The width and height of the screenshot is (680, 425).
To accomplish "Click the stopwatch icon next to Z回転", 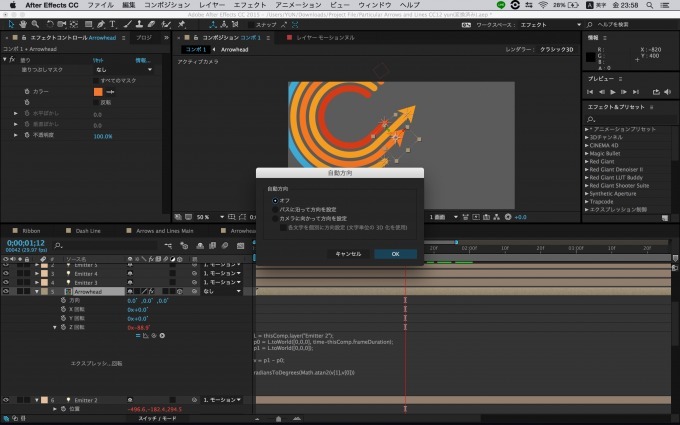I will point(61,327).
